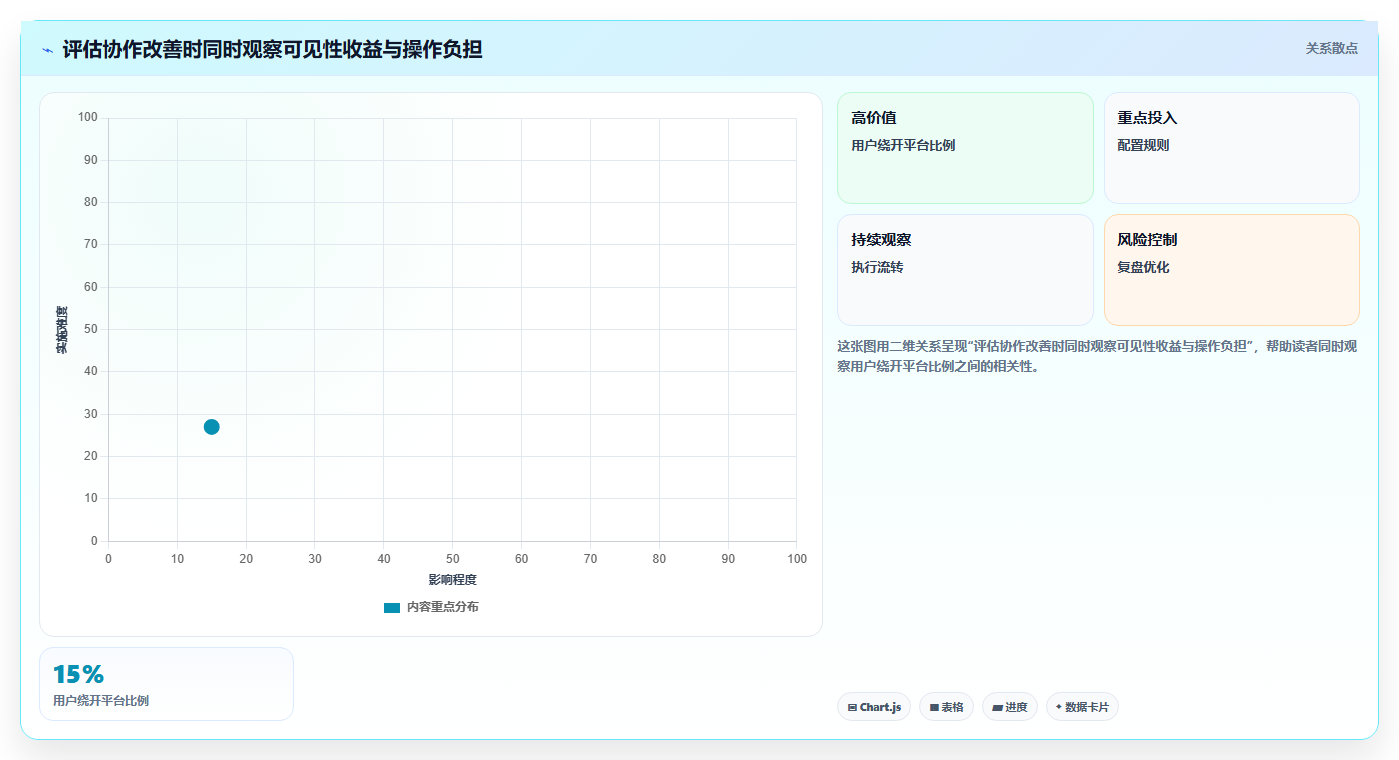Select the 持续观察 quadrant card
1399x760 pixels.
[965, 270]
